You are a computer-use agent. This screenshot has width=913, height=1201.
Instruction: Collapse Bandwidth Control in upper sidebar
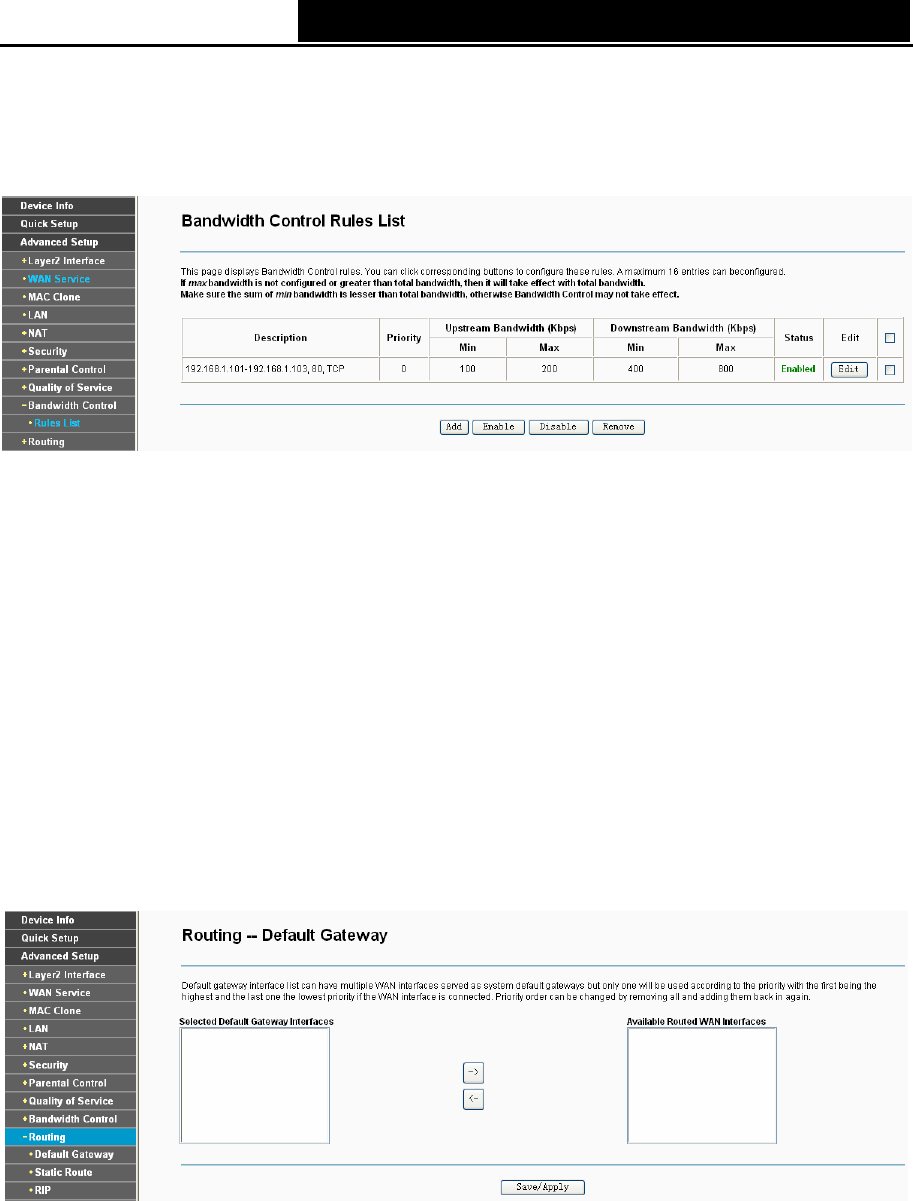tap(68, 405)
